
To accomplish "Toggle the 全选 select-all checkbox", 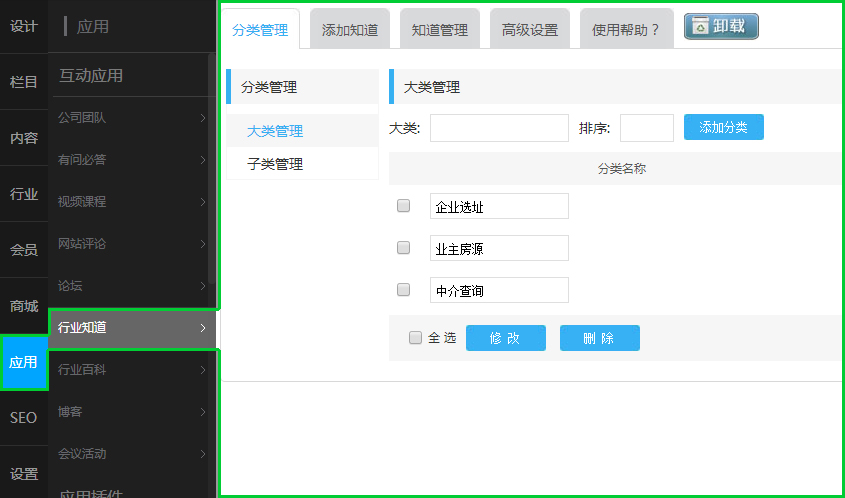I will (416, 338).
